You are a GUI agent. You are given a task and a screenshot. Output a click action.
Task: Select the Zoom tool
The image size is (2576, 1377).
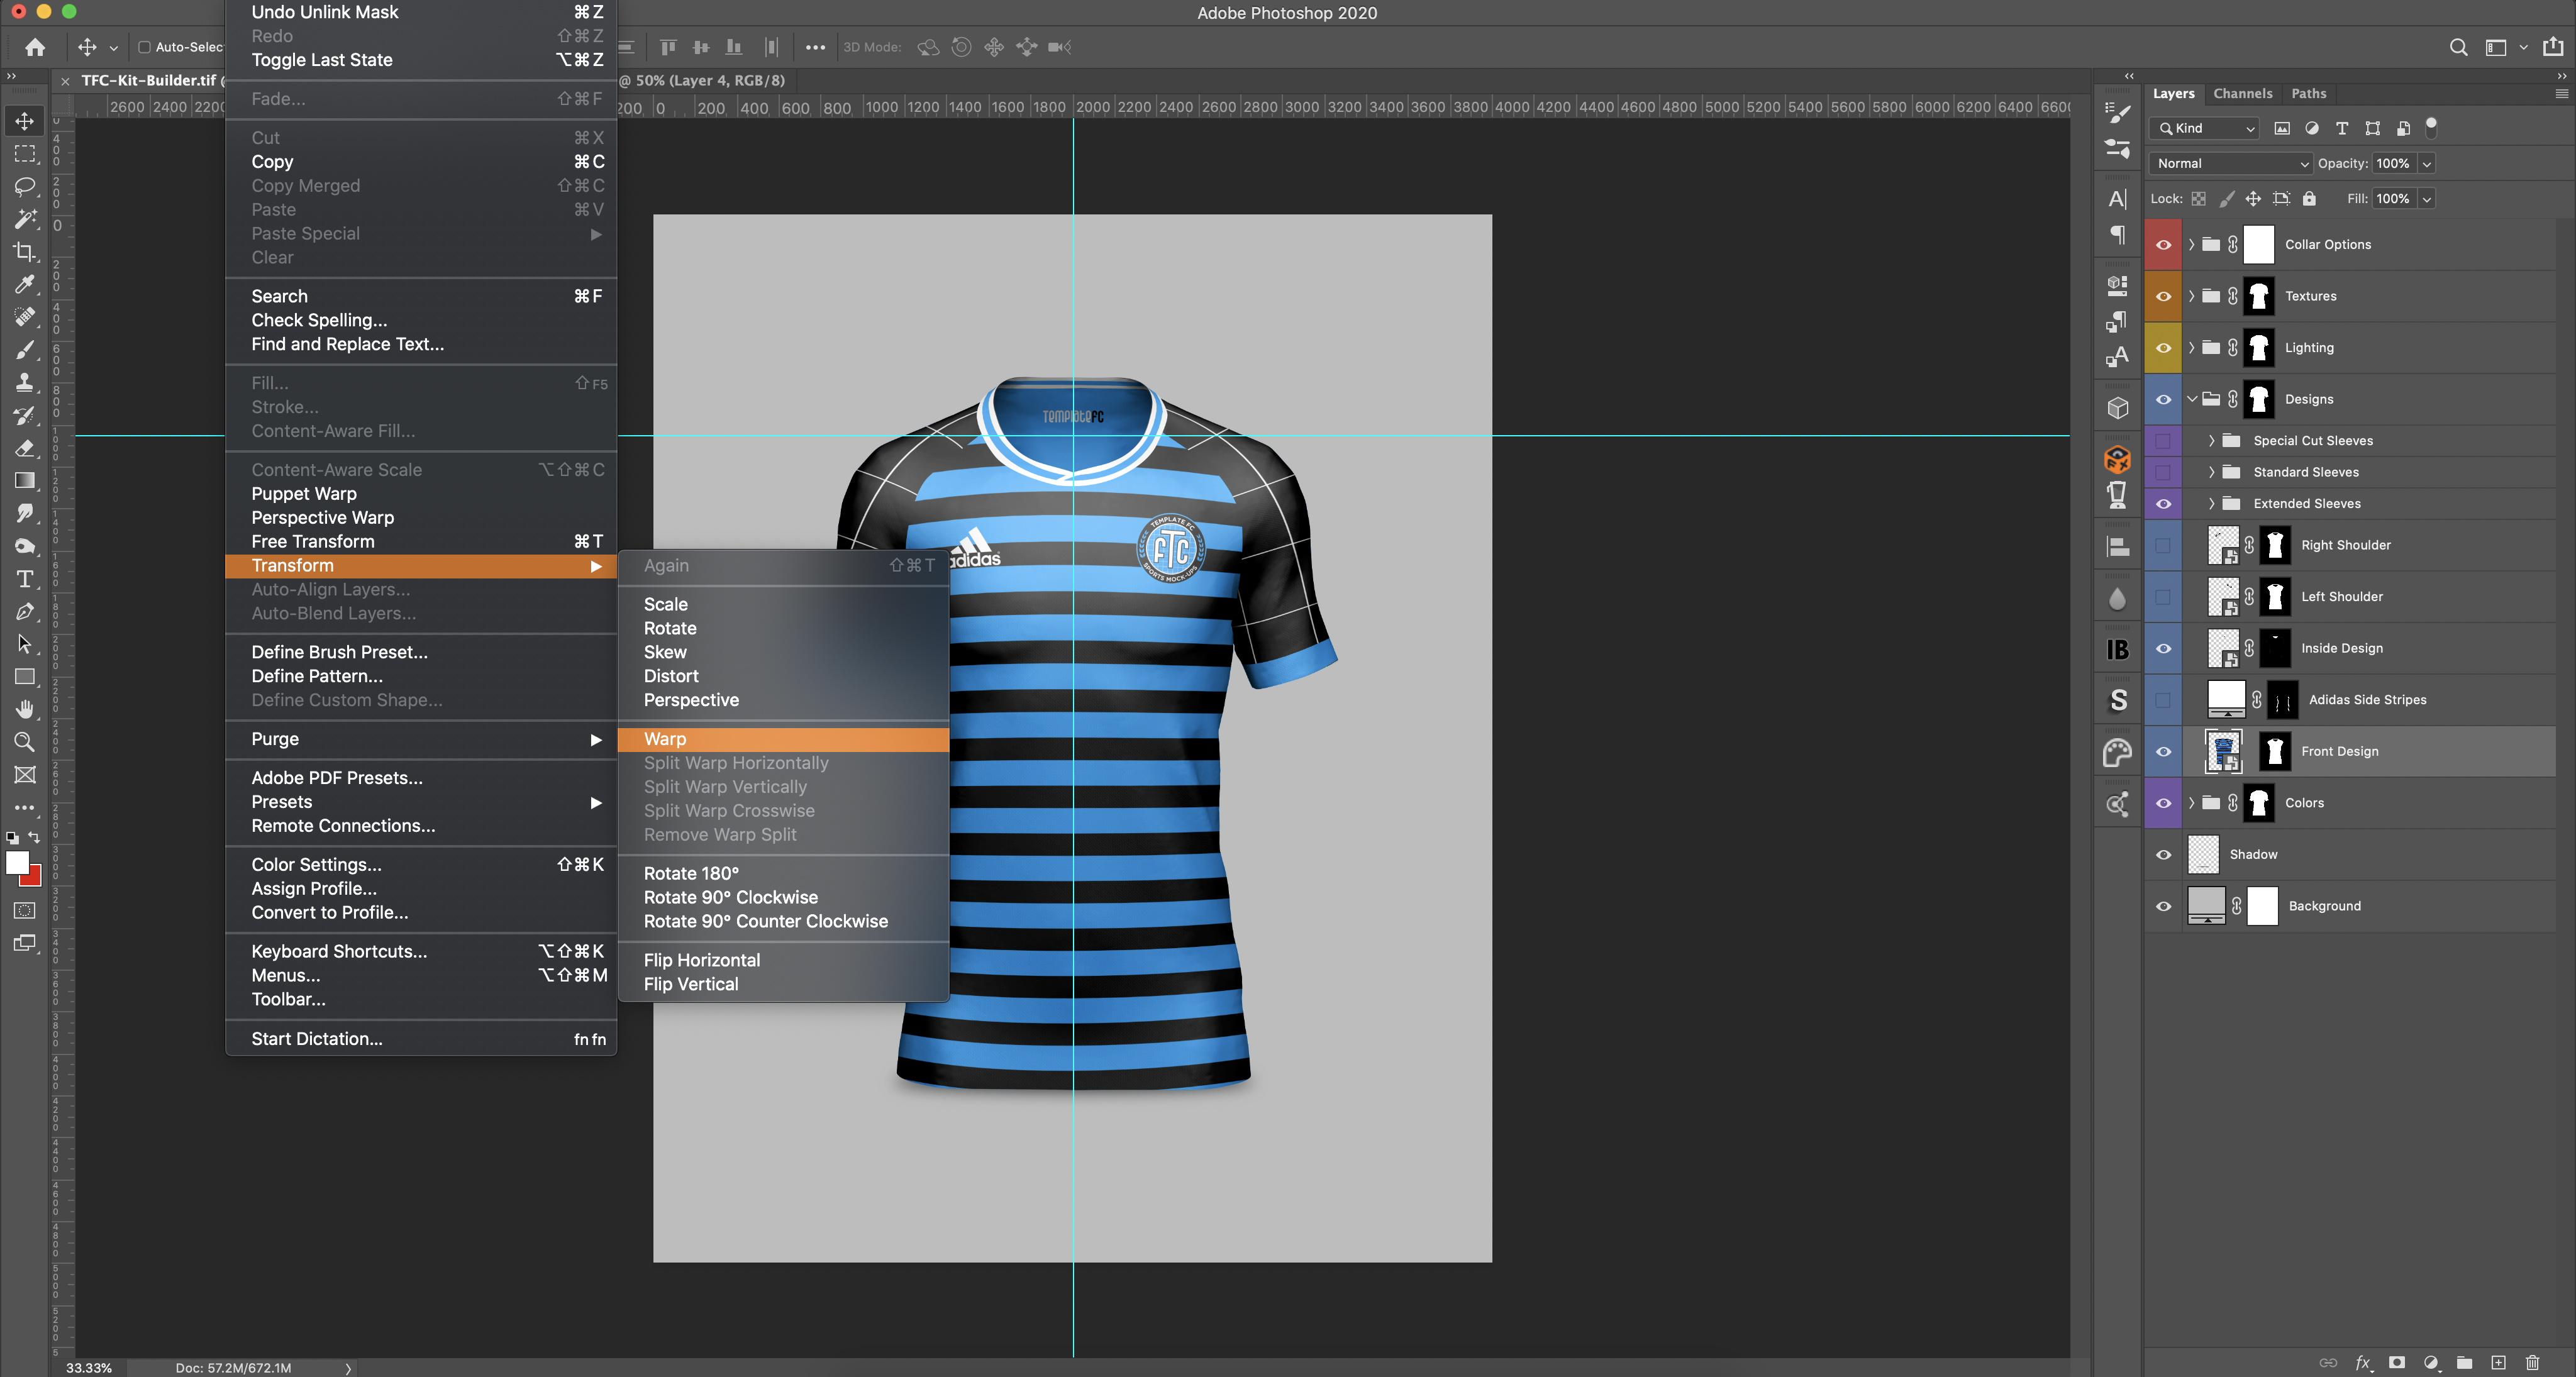[x=24, y=742]
